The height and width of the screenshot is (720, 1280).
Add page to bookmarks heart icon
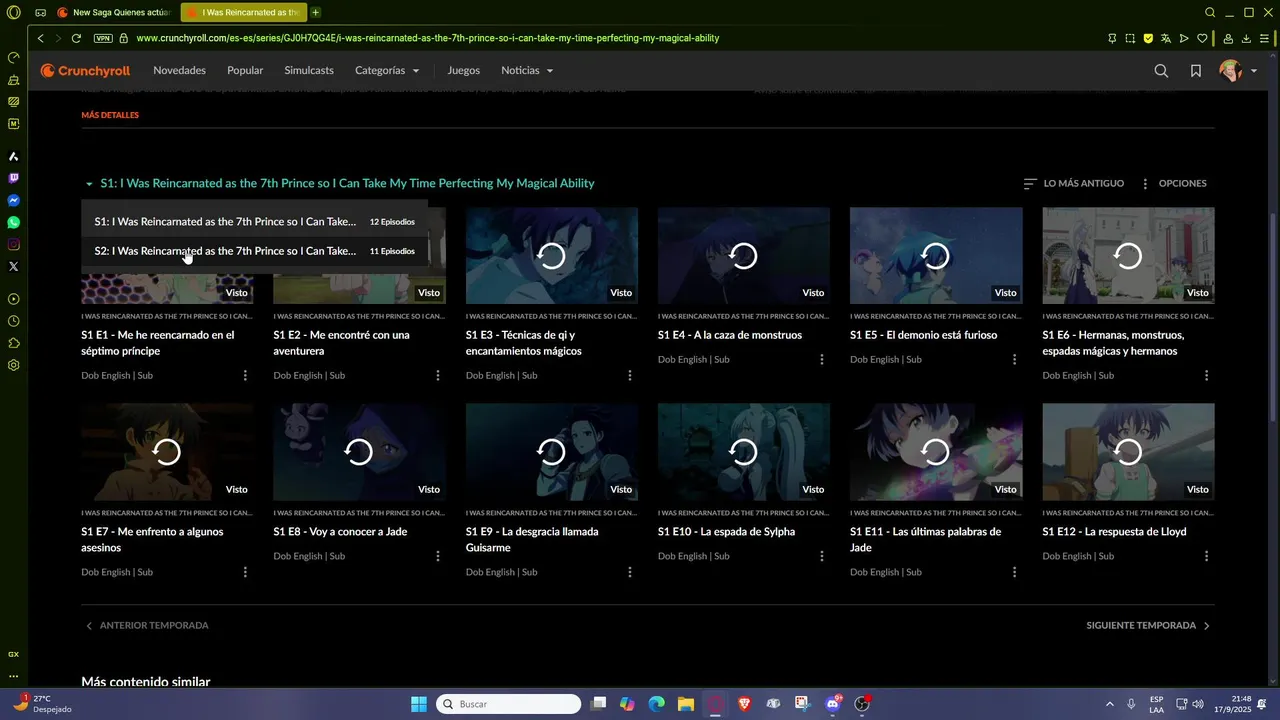tap(1202, 38)
